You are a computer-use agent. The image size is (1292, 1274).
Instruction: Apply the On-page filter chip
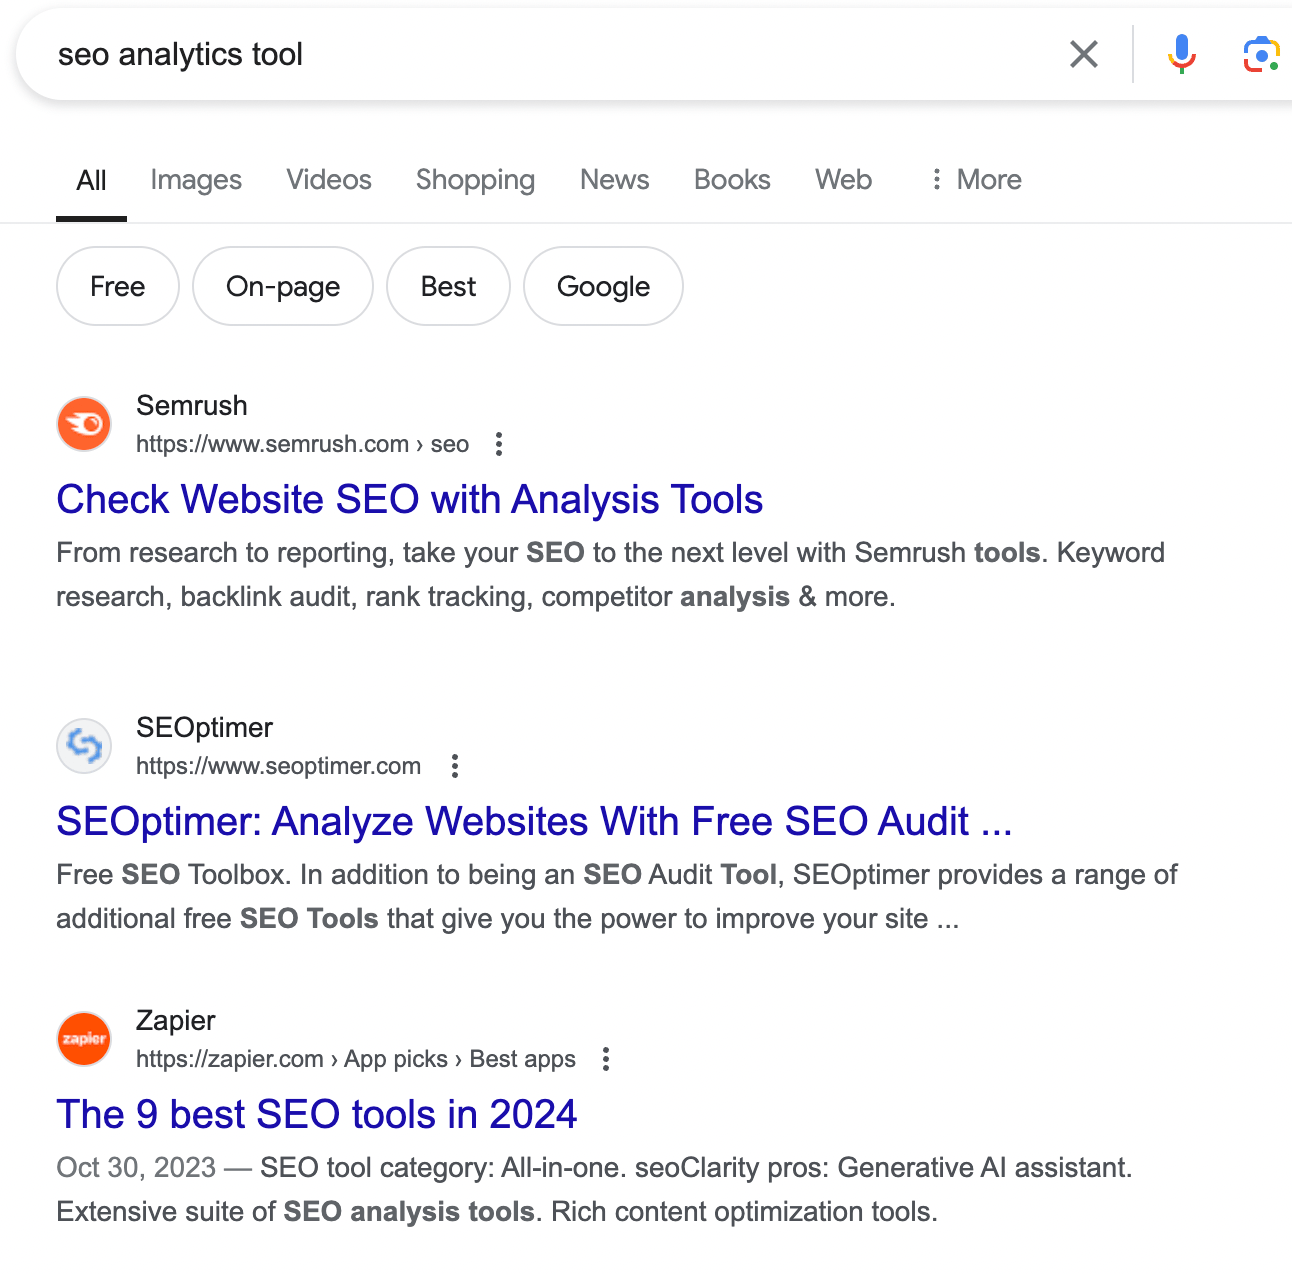tap(283, 286)
